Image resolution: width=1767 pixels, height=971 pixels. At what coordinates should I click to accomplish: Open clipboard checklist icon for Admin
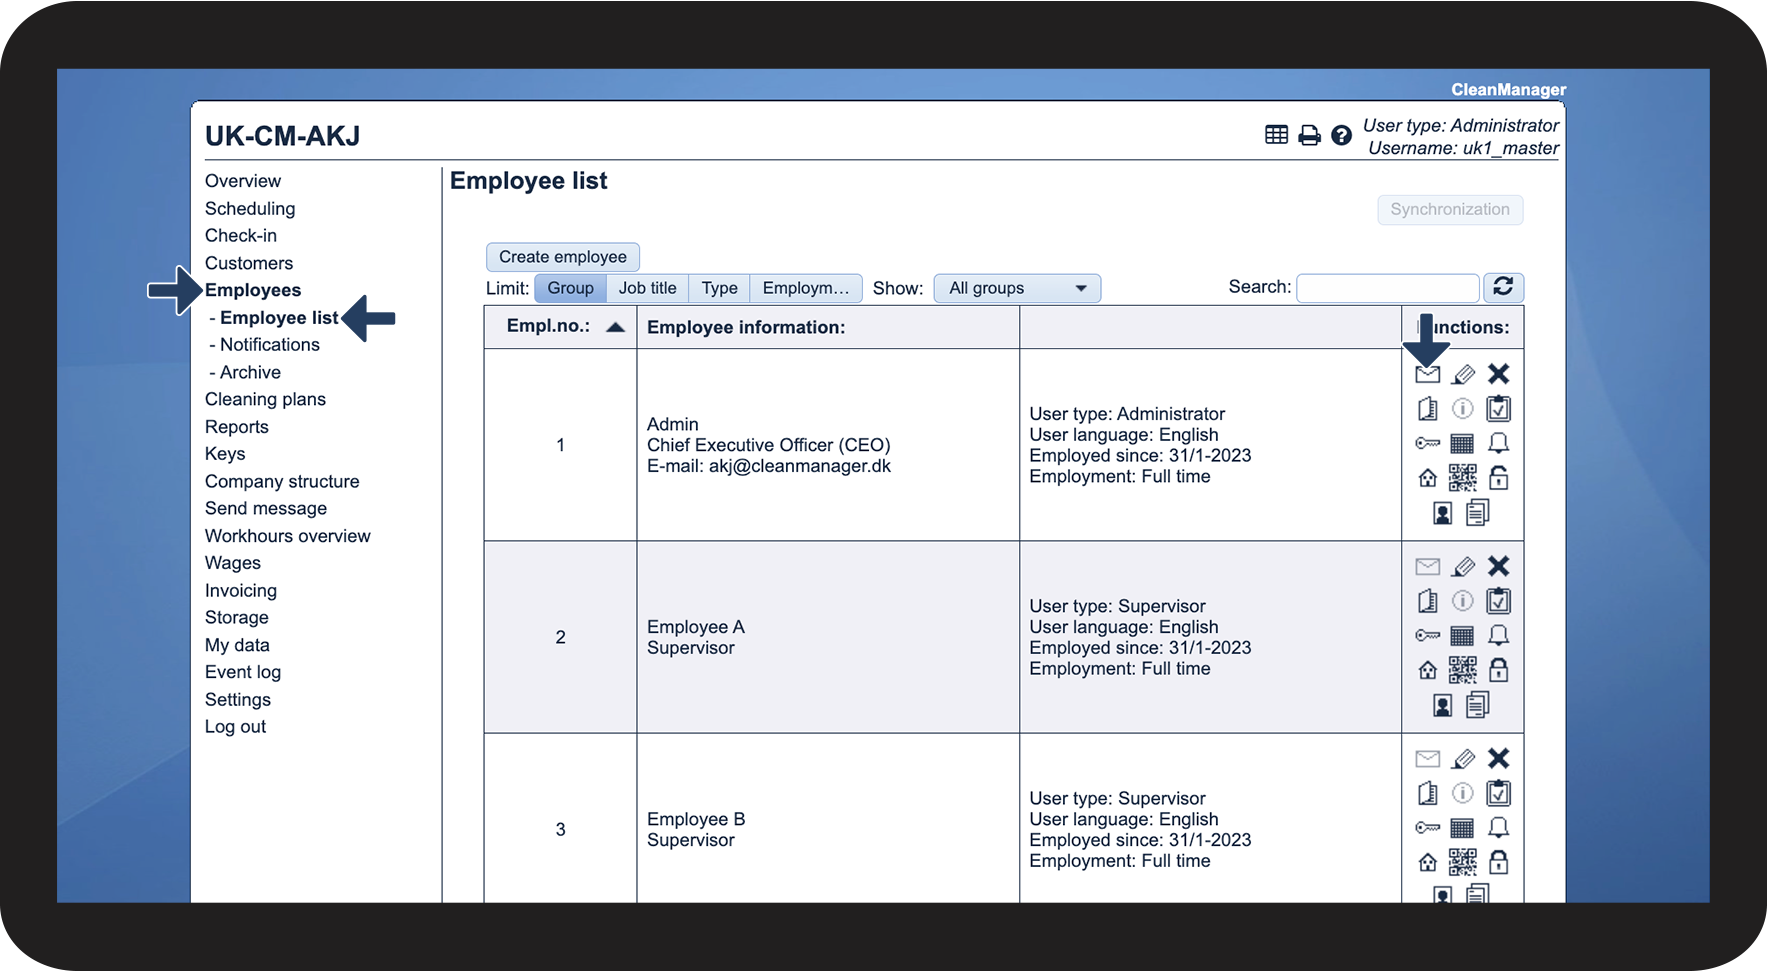(x=1498, y=408)
